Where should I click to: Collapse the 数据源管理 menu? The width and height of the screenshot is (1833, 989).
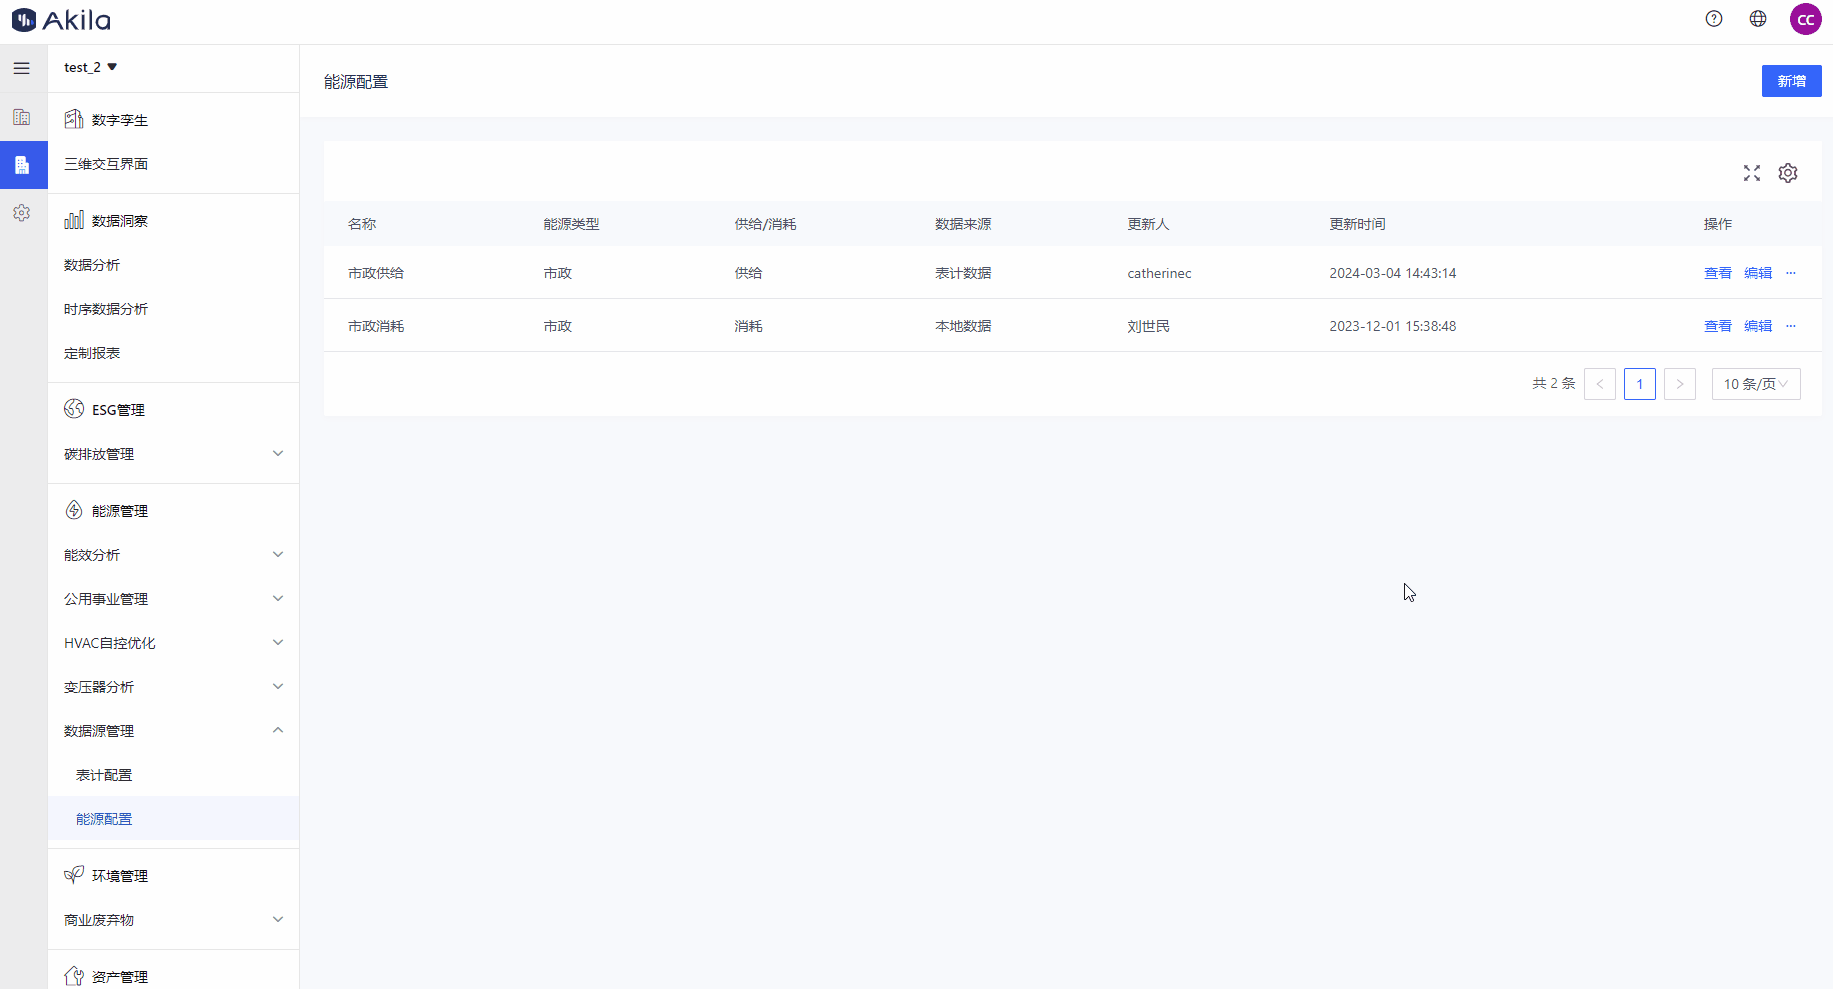(x=173, y=731)
